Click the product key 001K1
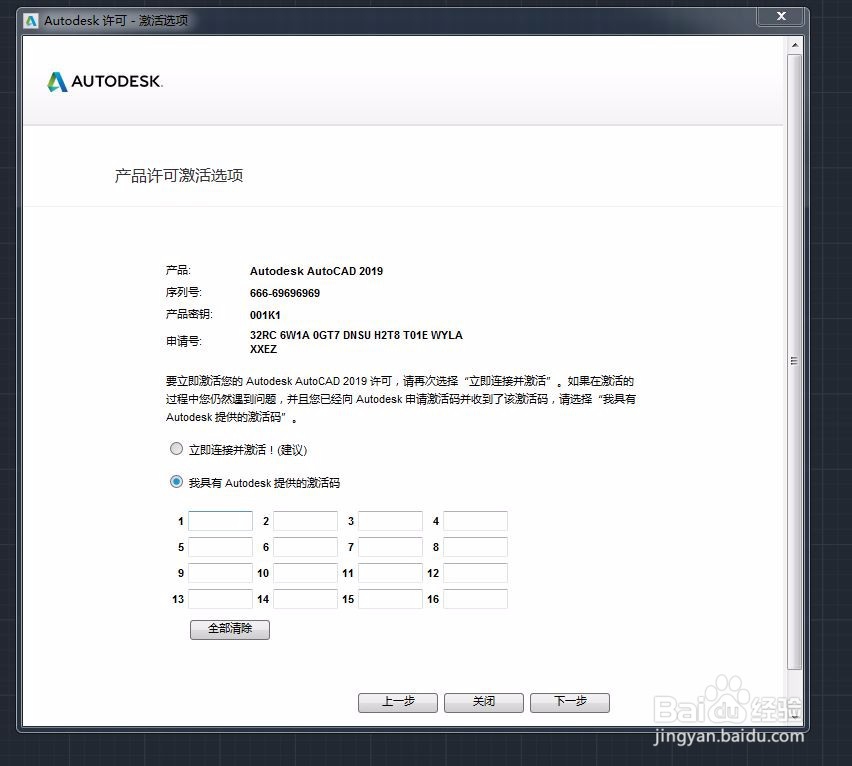This screenshot has width=852, height=766. pyautogui.click(x=265, y=315)
